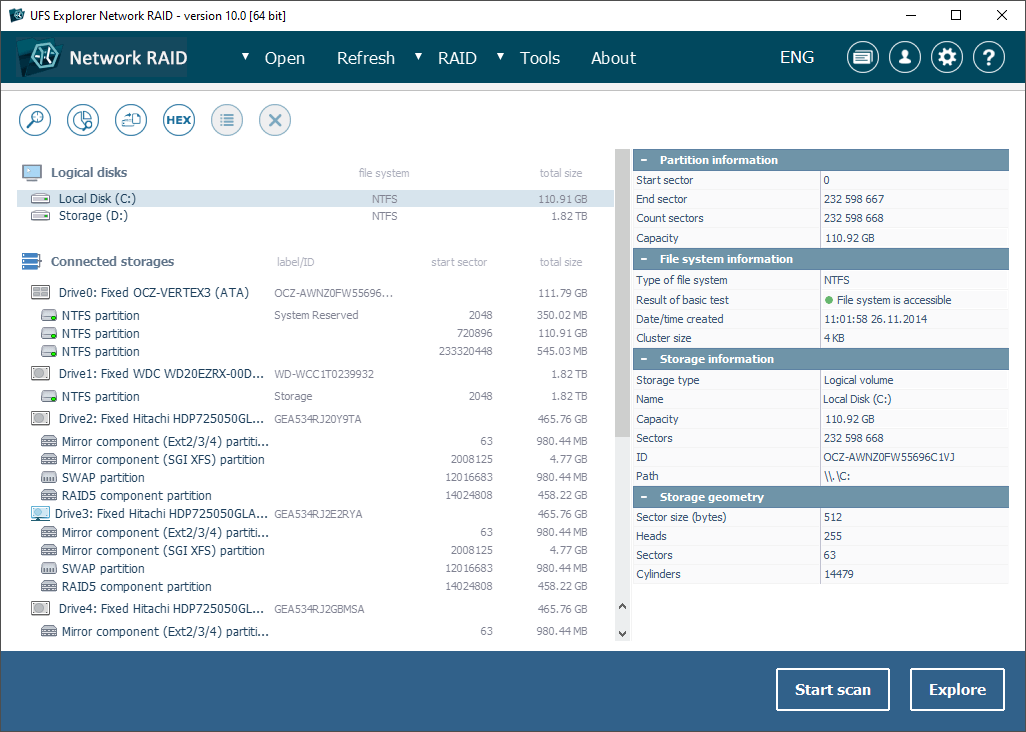Select Drive3 SWAP partition row

click(315, 568)
